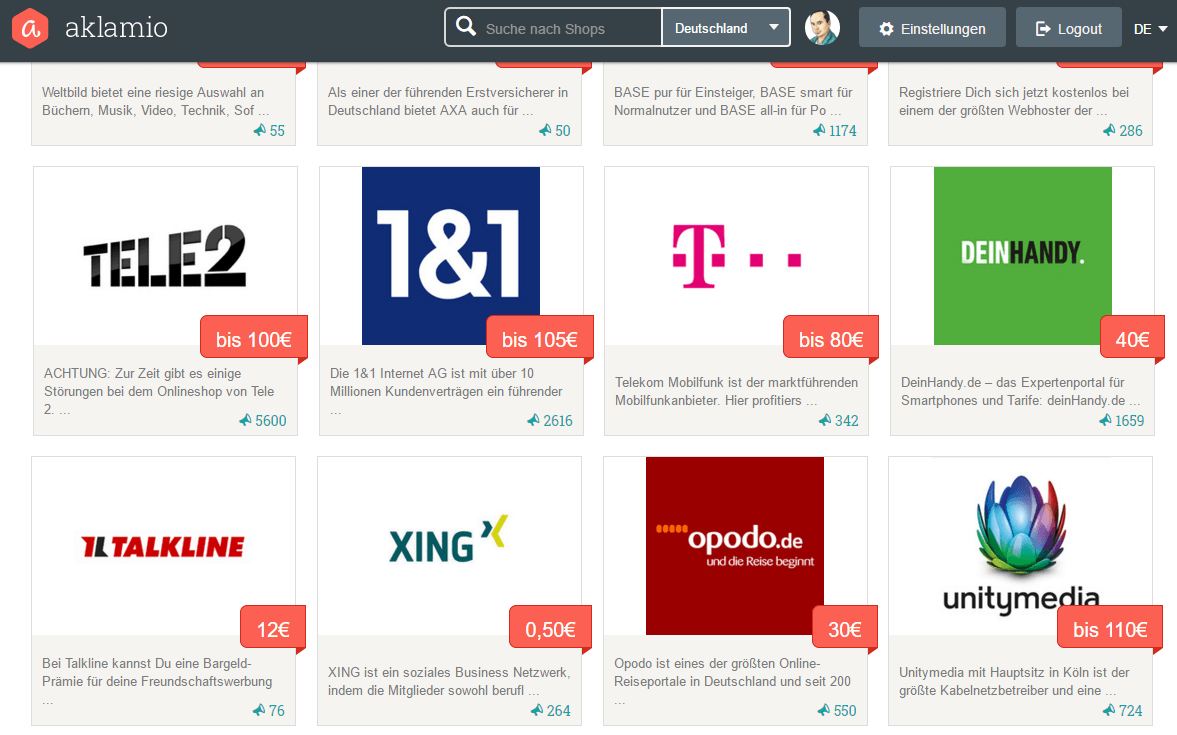Image resolution: width=1177 pixels, height=735 pixels.
Task: Open the Deutschland country dropdown
Action: pyautogui.click(x=726, y=28)
